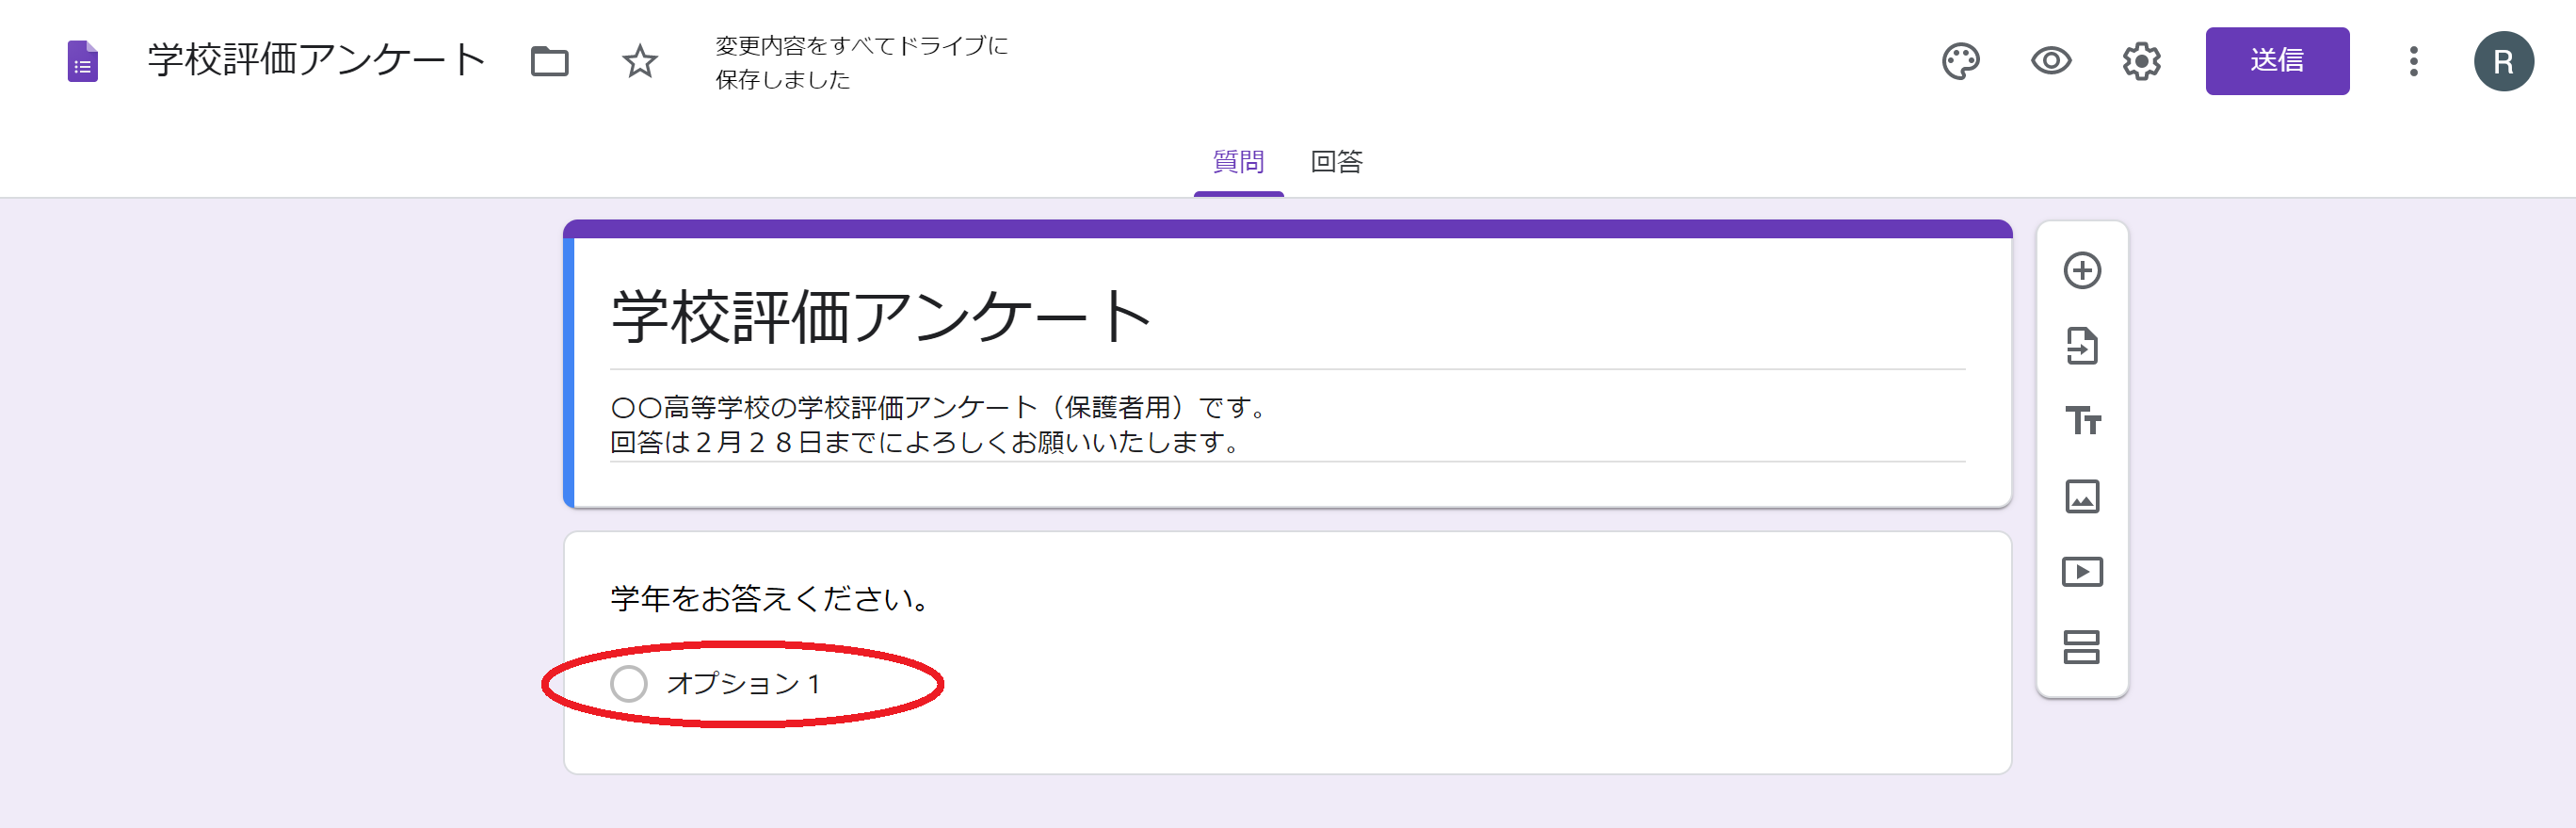This screenshot has width=2576, height=828.
Task: Select the オプション 1 radio button
Action: pos(629,684)
